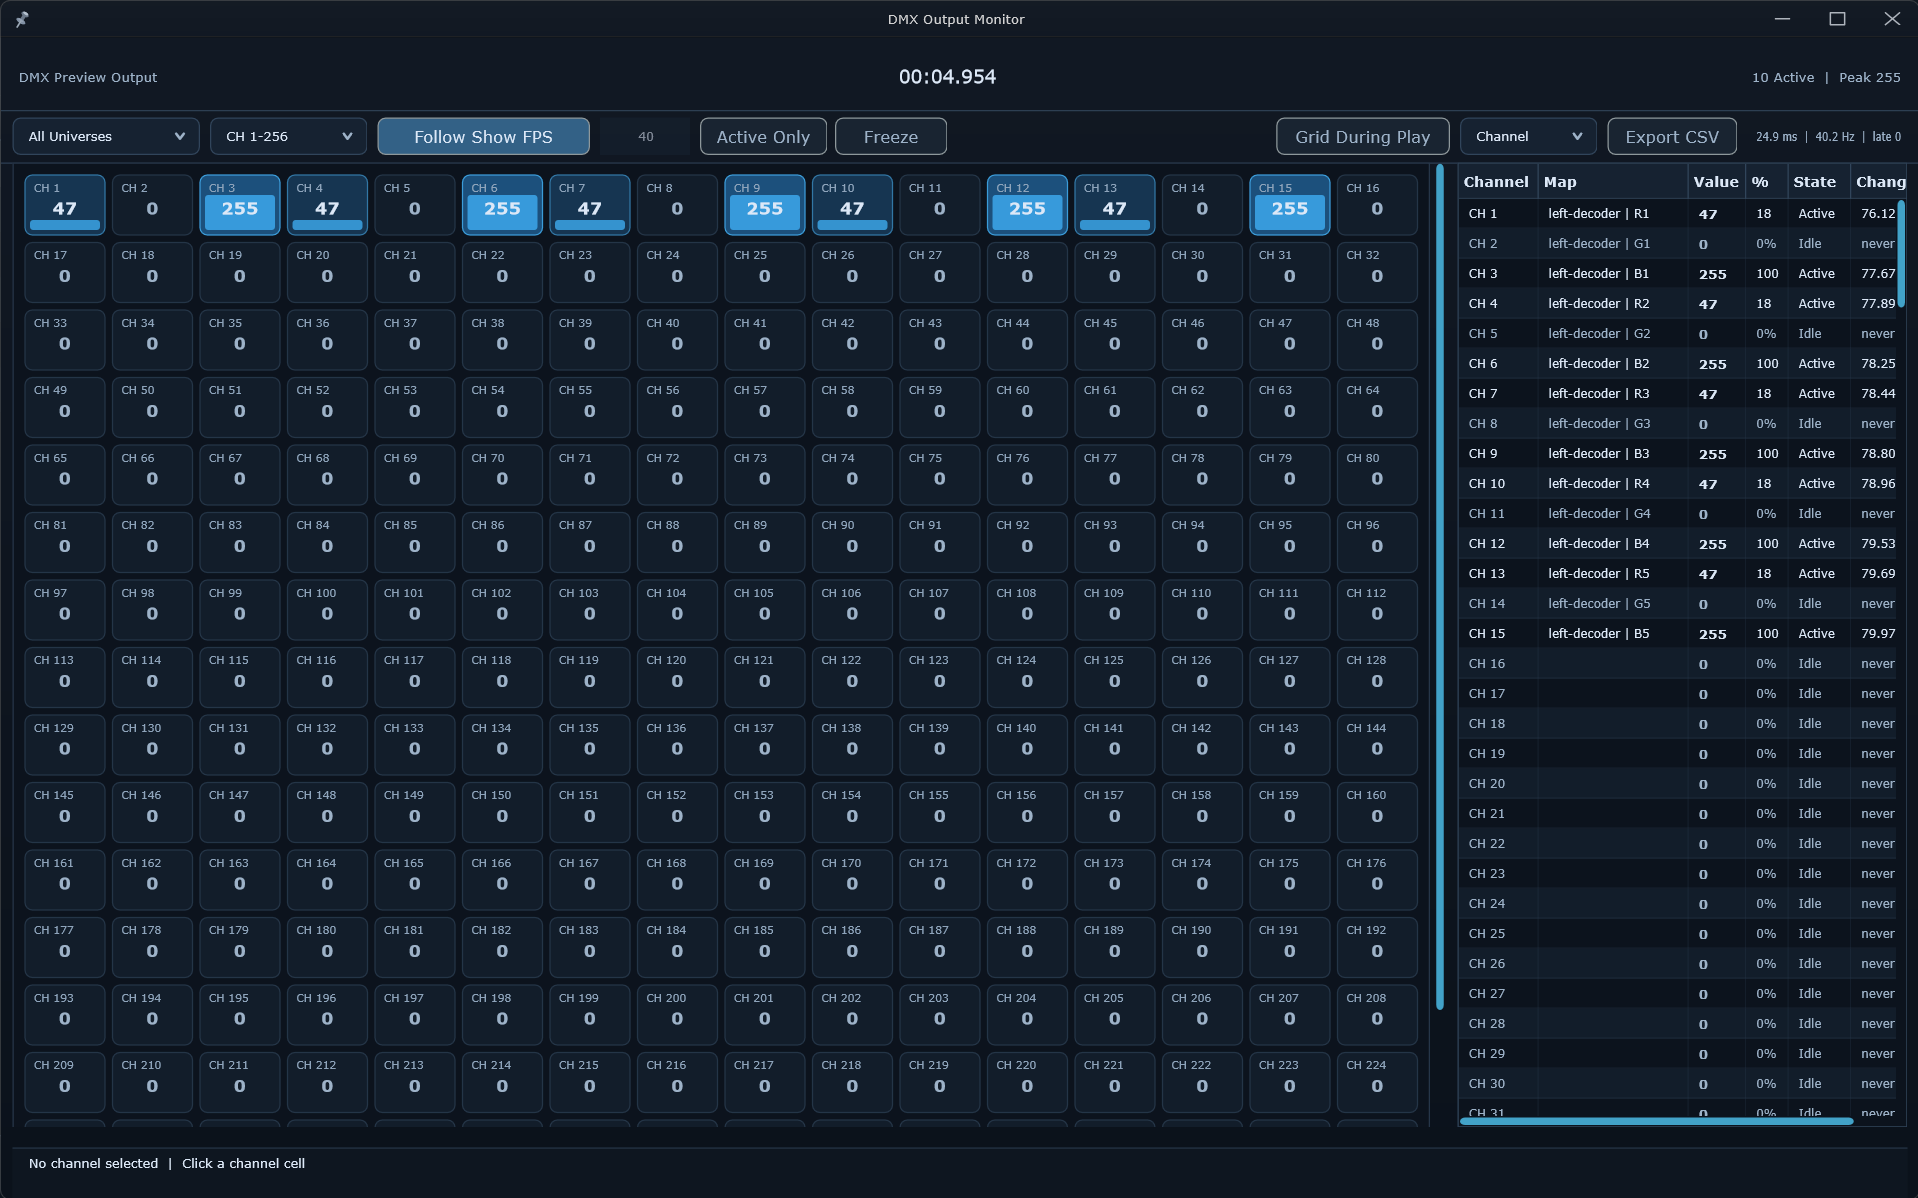1918x1198 pixels.
Task: Minimize the DMX Output Monitor window
Action: click(x=1782, y=19)
